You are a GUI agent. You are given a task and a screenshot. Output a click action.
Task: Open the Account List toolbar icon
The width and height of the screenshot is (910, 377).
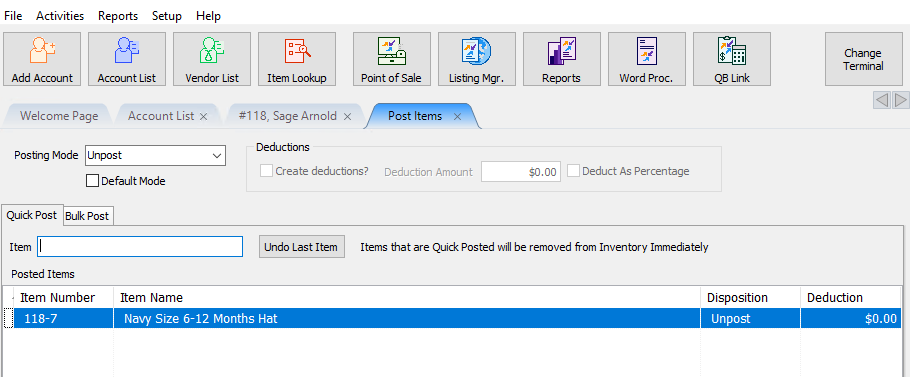127,59
